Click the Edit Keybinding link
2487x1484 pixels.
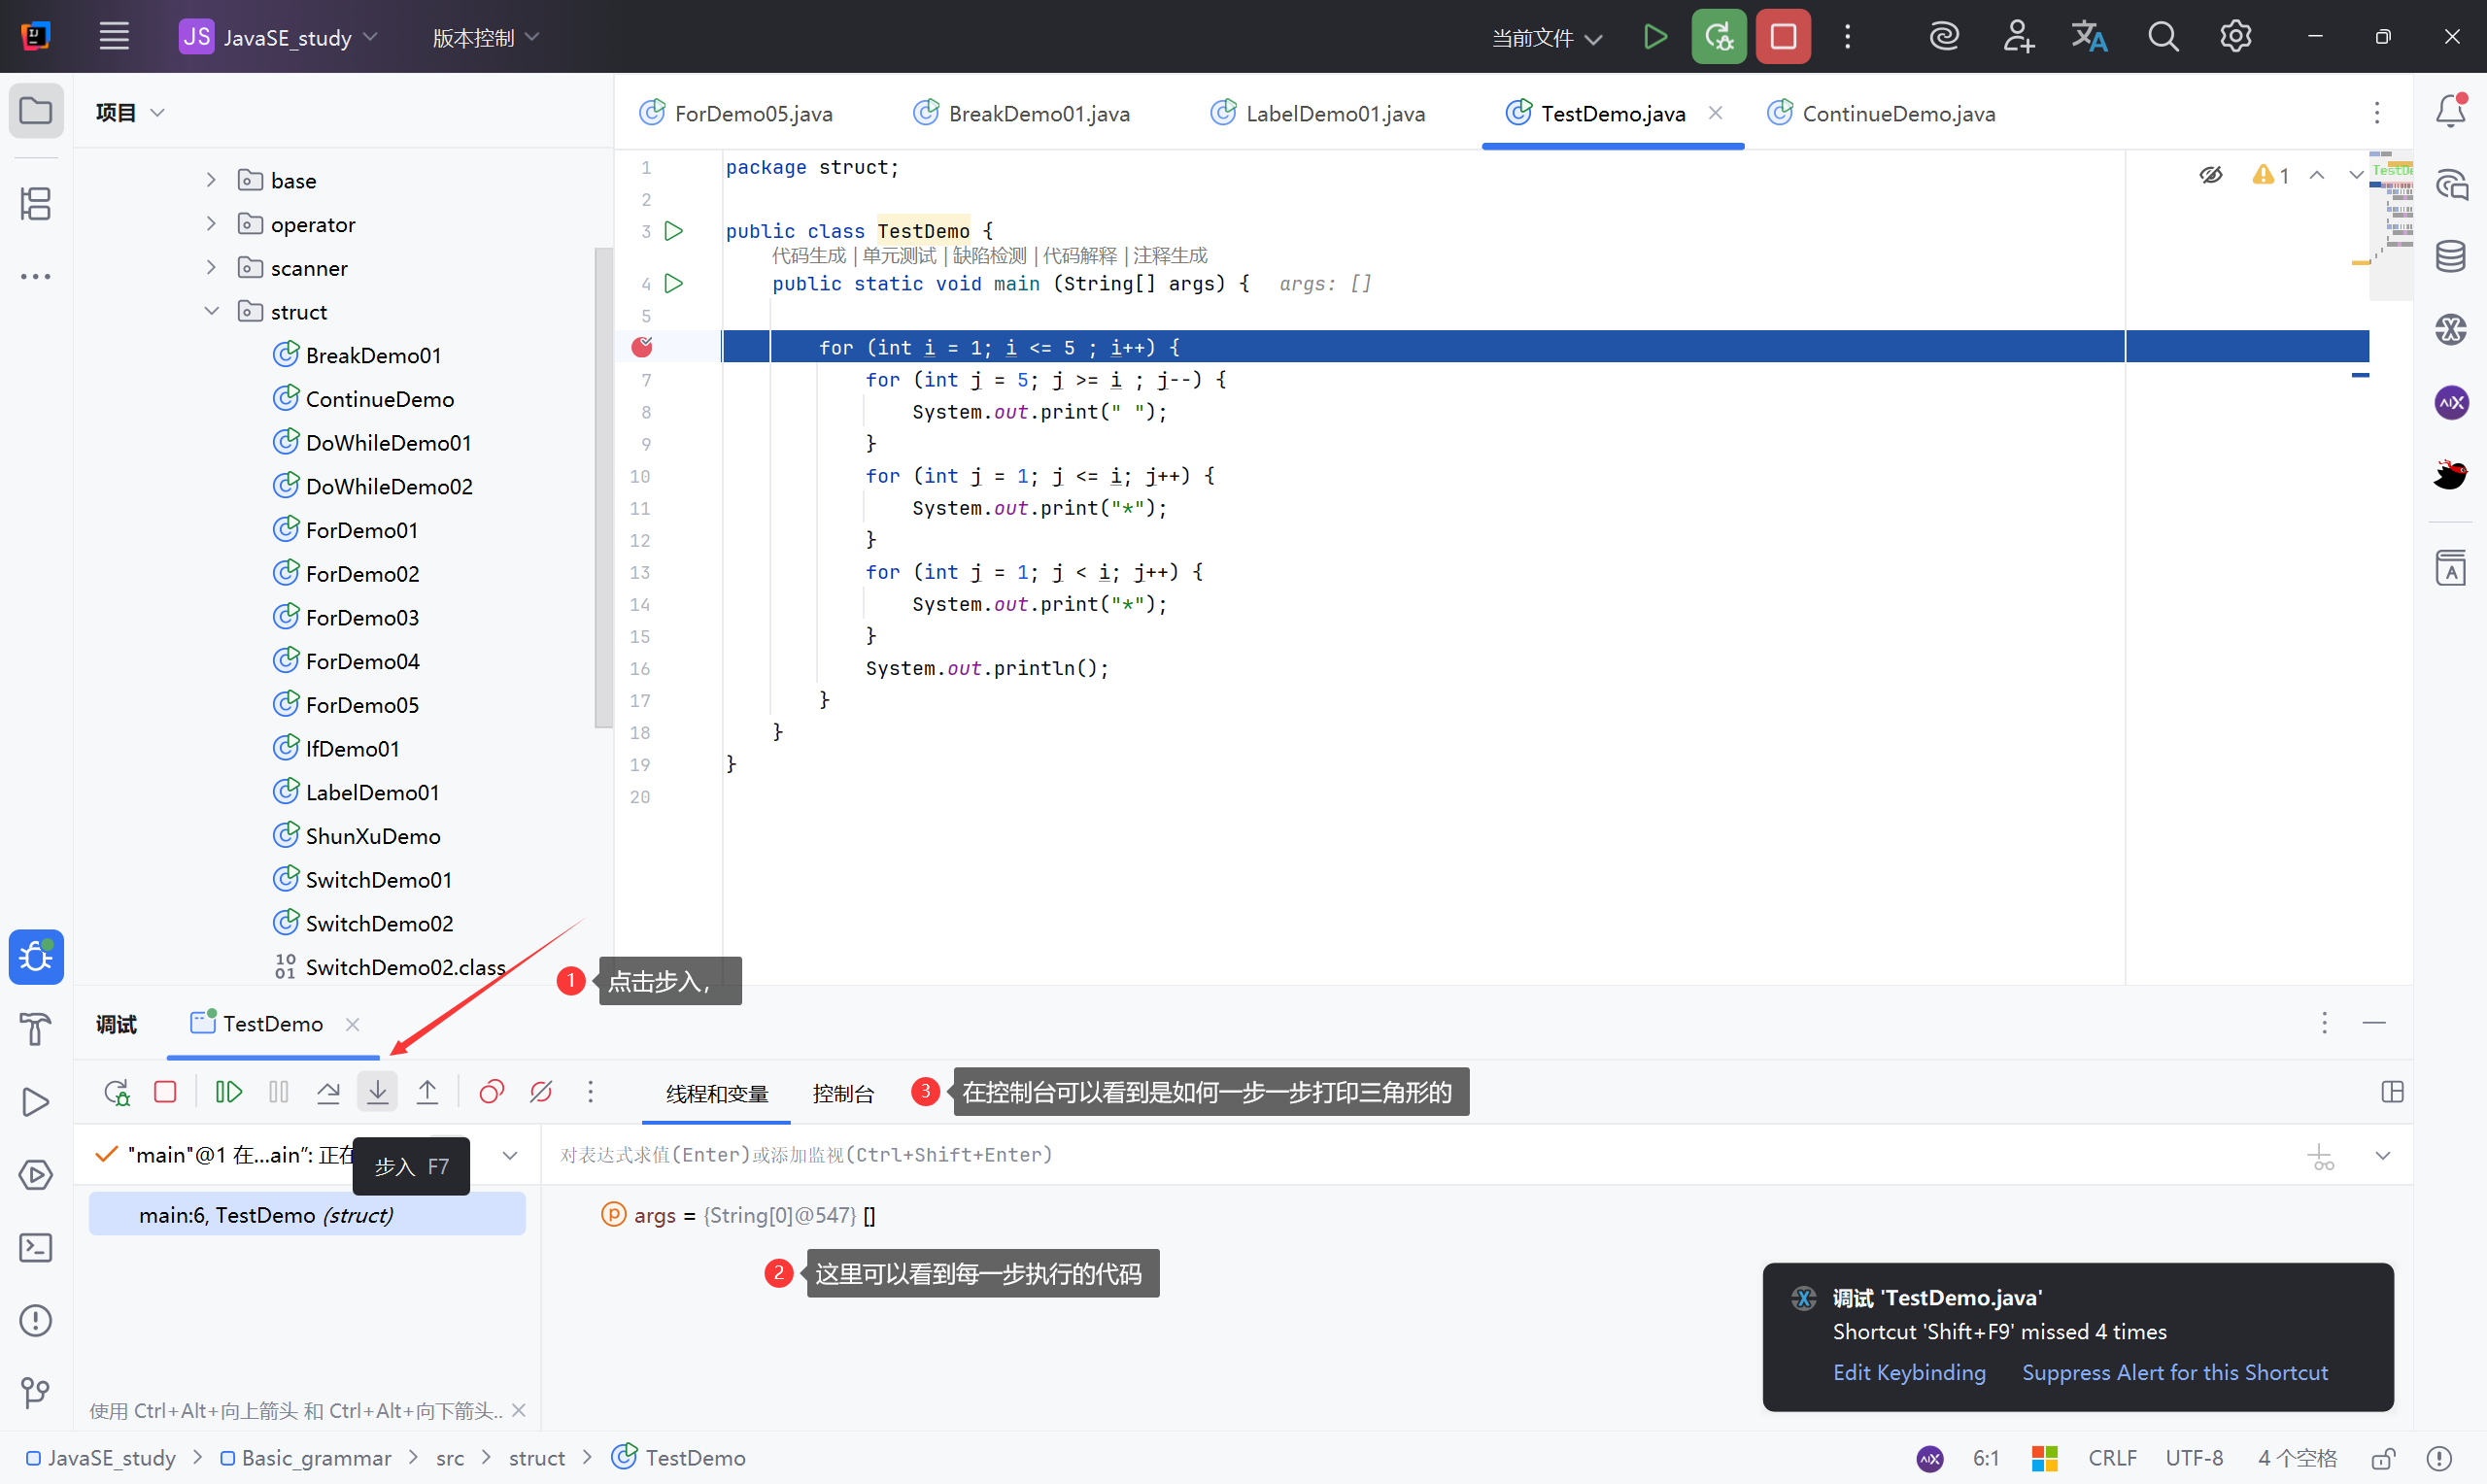click(x=1908, y=1372)
